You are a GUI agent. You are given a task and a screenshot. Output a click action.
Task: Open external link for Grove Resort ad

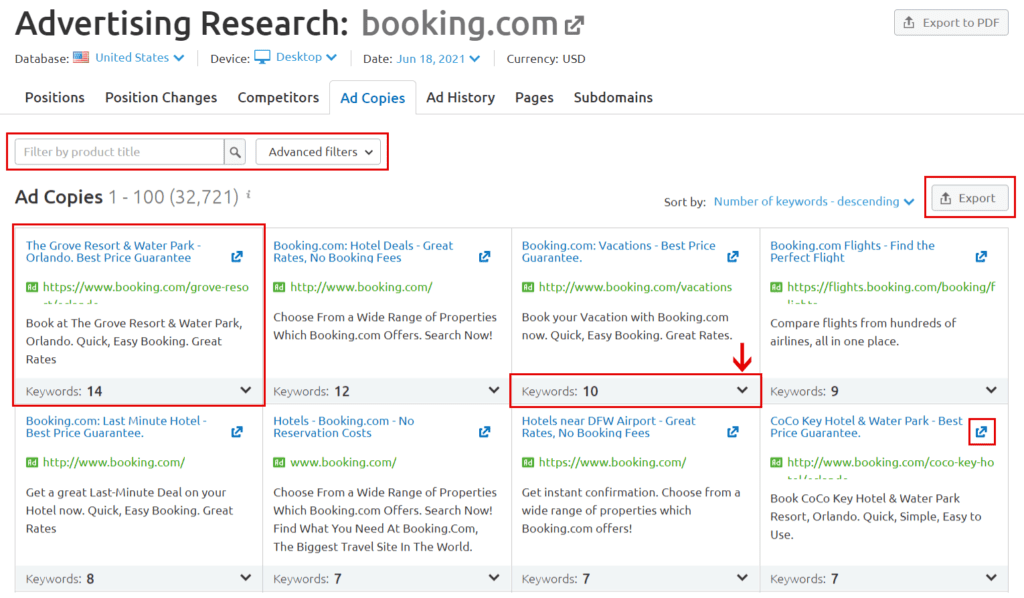click(237, 257)
